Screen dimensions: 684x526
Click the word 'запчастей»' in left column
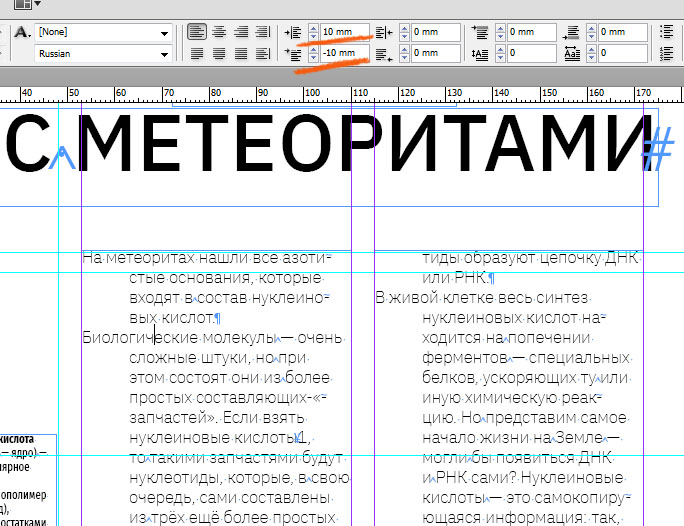[174, 418]
